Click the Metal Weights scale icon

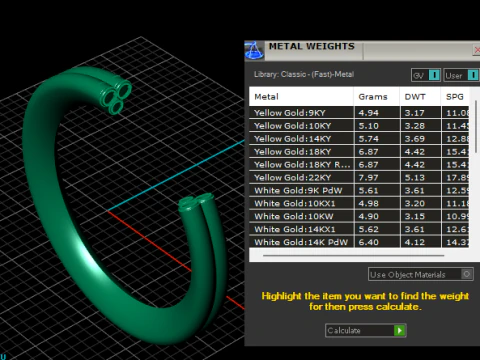[x=254, y=51]
